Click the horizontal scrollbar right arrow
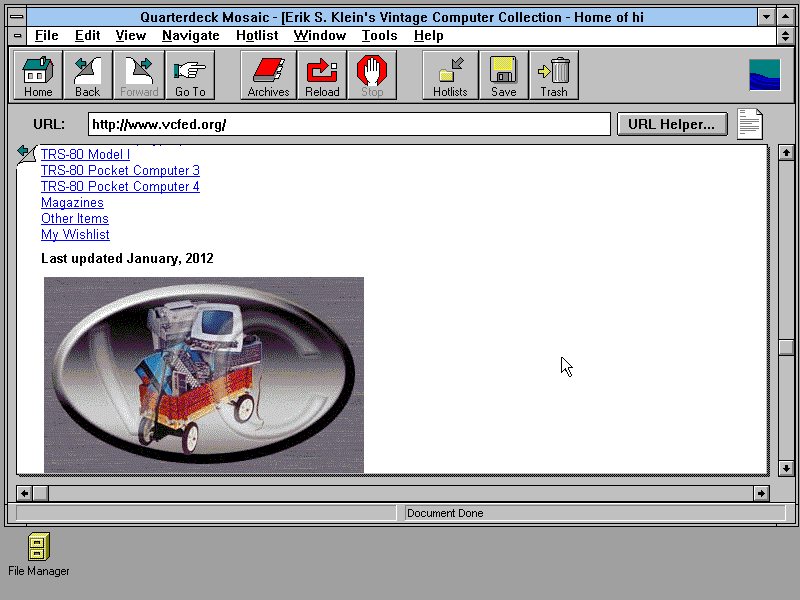This screenshot has height=600, width=800. [761, 493]
